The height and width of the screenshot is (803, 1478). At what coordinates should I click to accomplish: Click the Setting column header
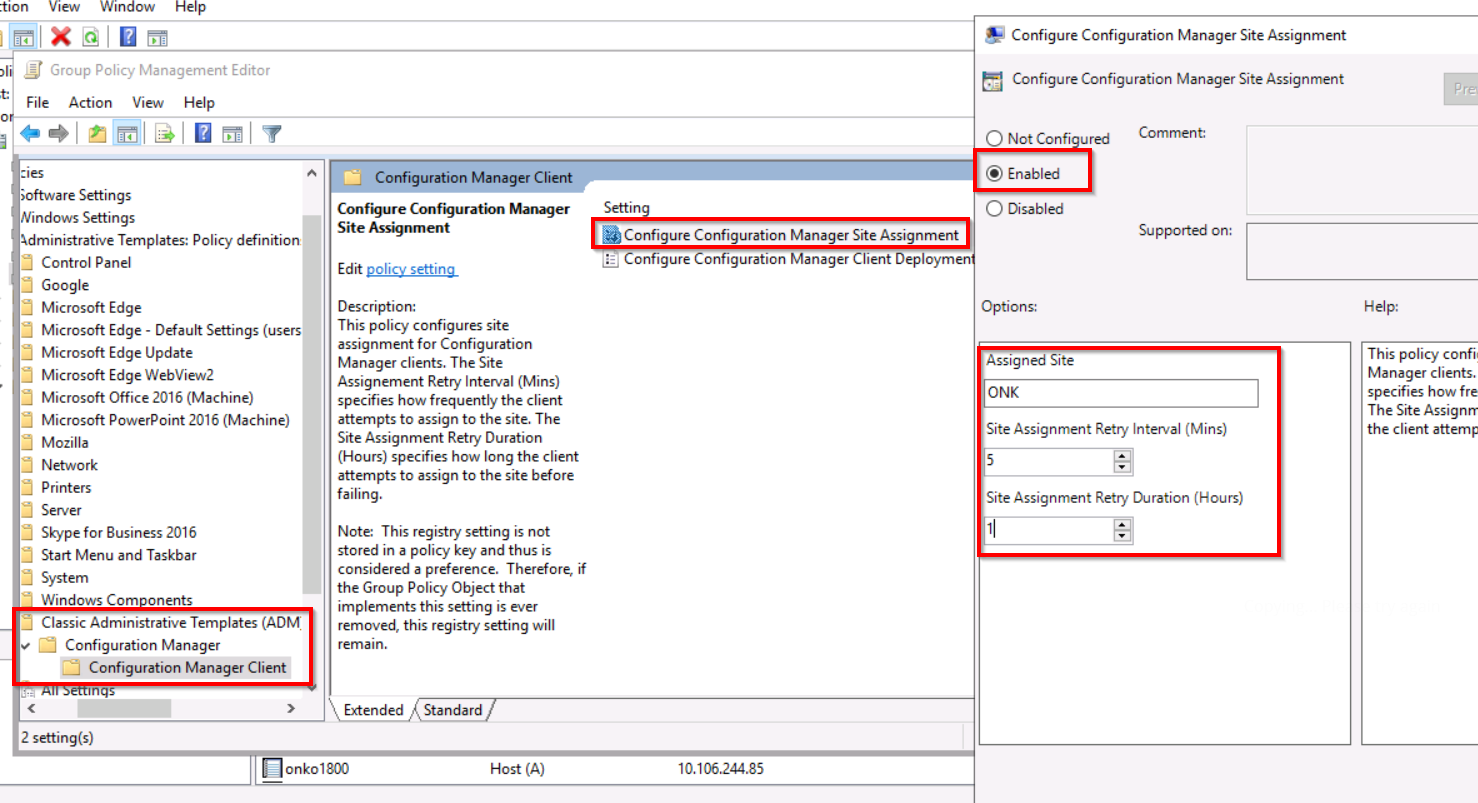pos(627,208)
